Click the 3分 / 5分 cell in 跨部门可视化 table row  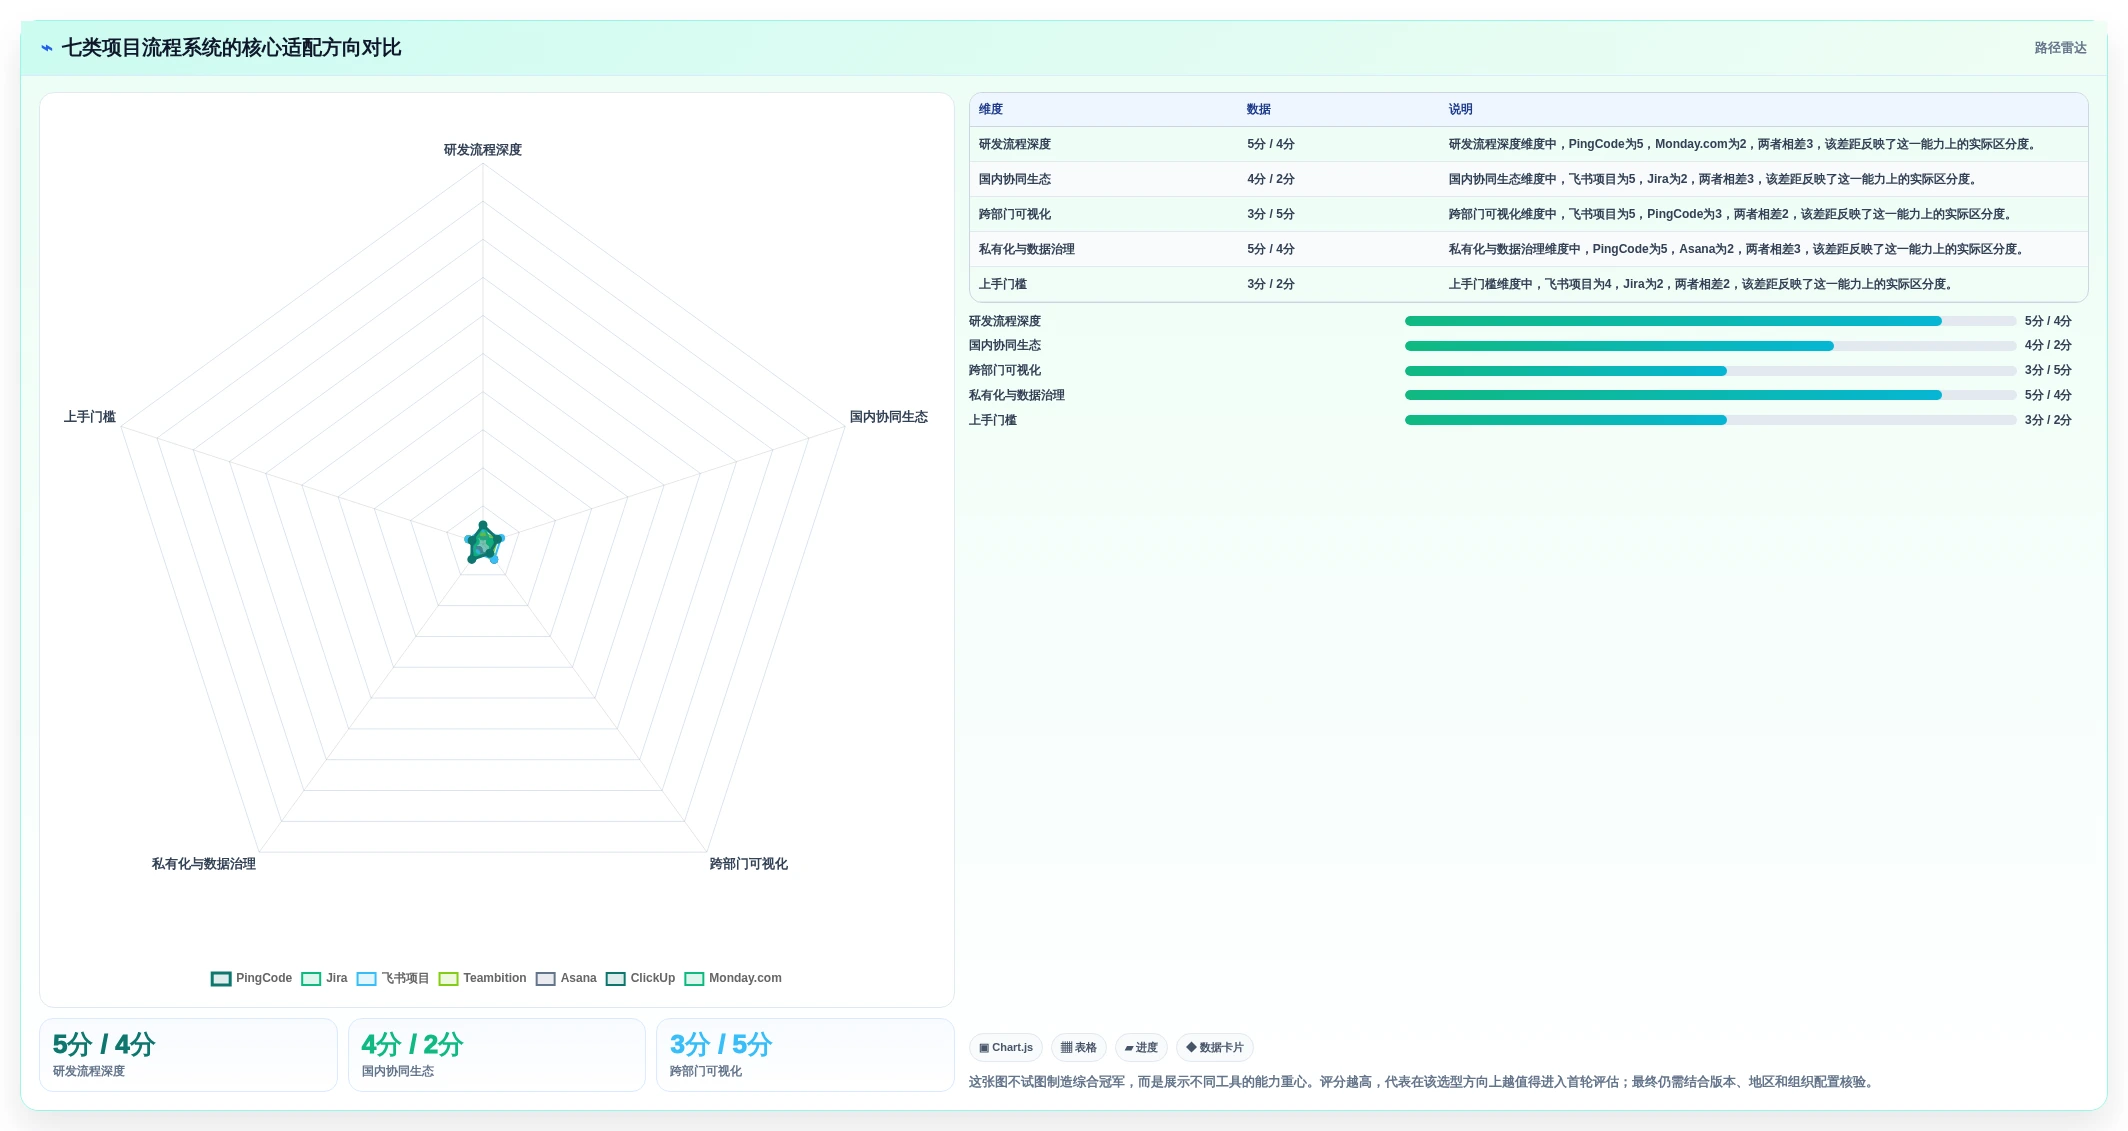tap(1271, 214)
